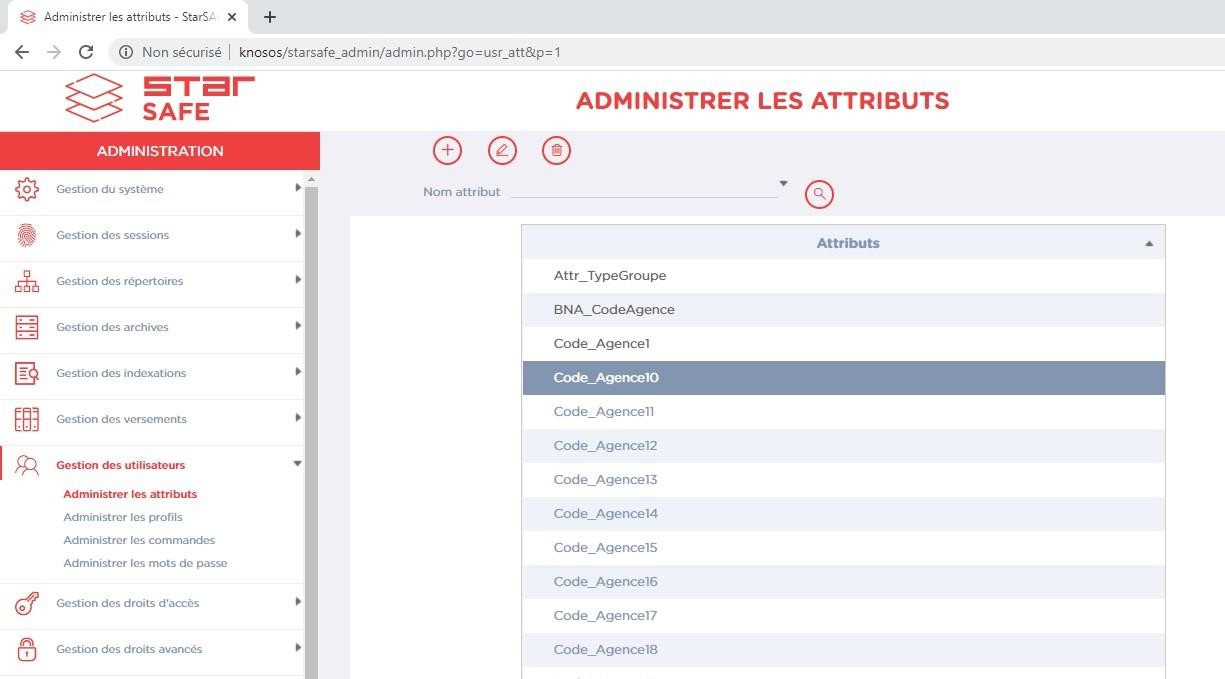Click the Gestion des droits avancés padlock icon
Image resolution: width=1225 pixels, height=679 pixels.
point(27,649)
